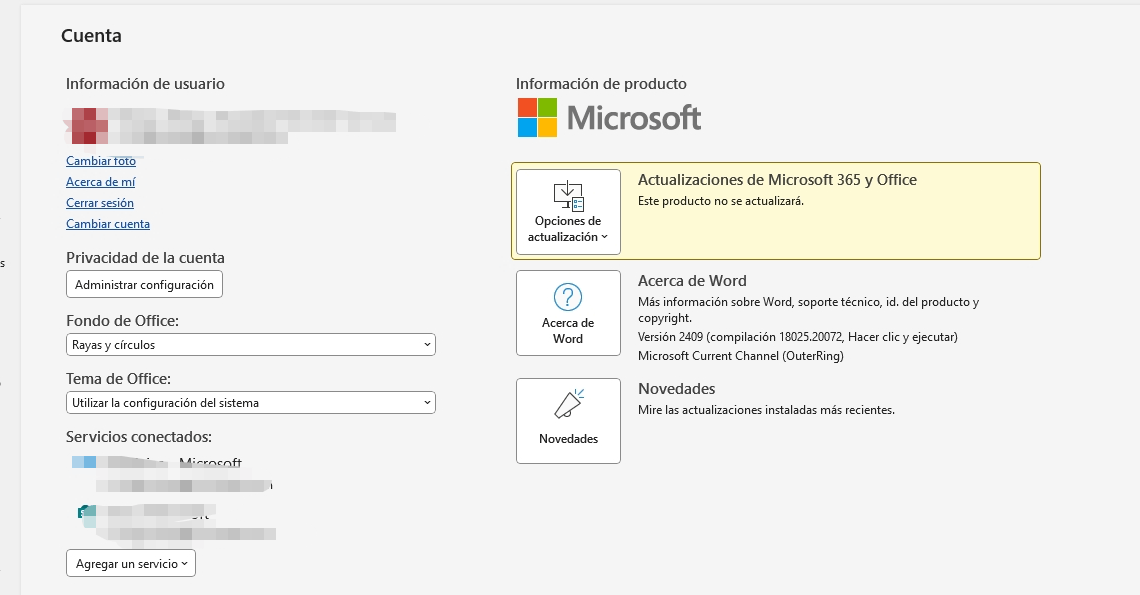
Task: Click the Microsoft Current Channel (OuterRing) text
Action: (x=741, y=356)
